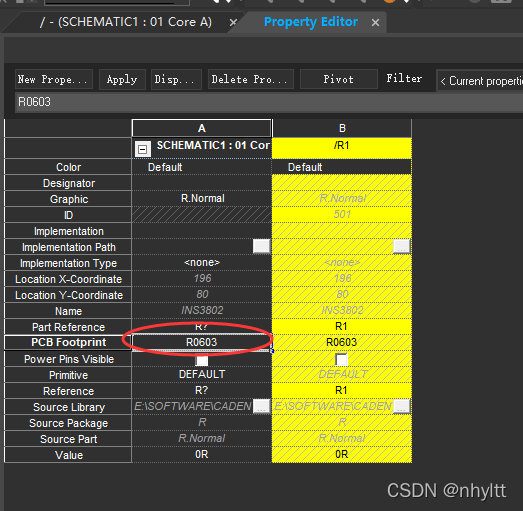Screen dimensions: 523x511
Task: Select Location Y-Coordinate row header
Action: point(68,295)
